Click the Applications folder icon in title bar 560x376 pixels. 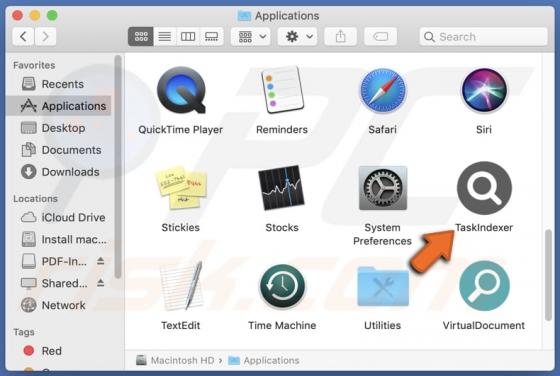coord(244,15)
